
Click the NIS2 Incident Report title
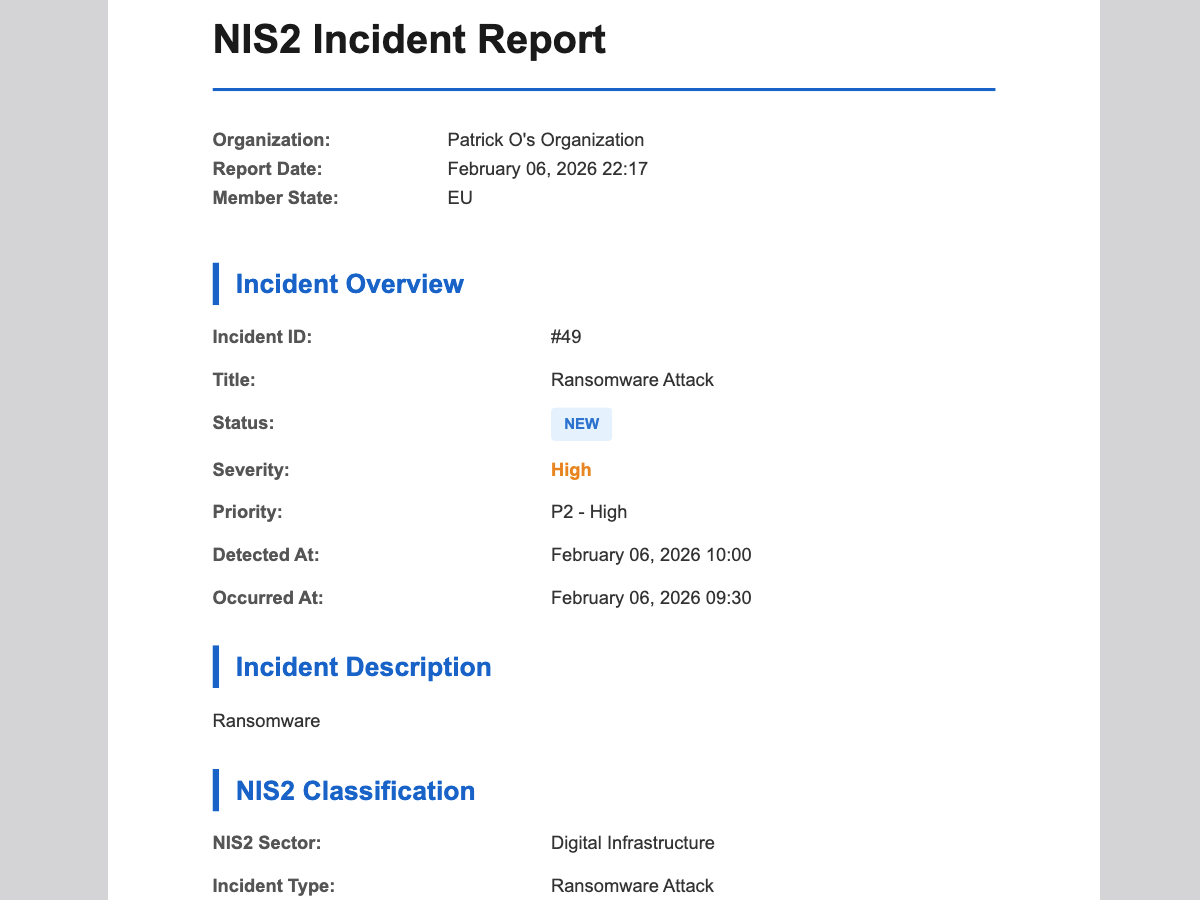coord(409,40)
